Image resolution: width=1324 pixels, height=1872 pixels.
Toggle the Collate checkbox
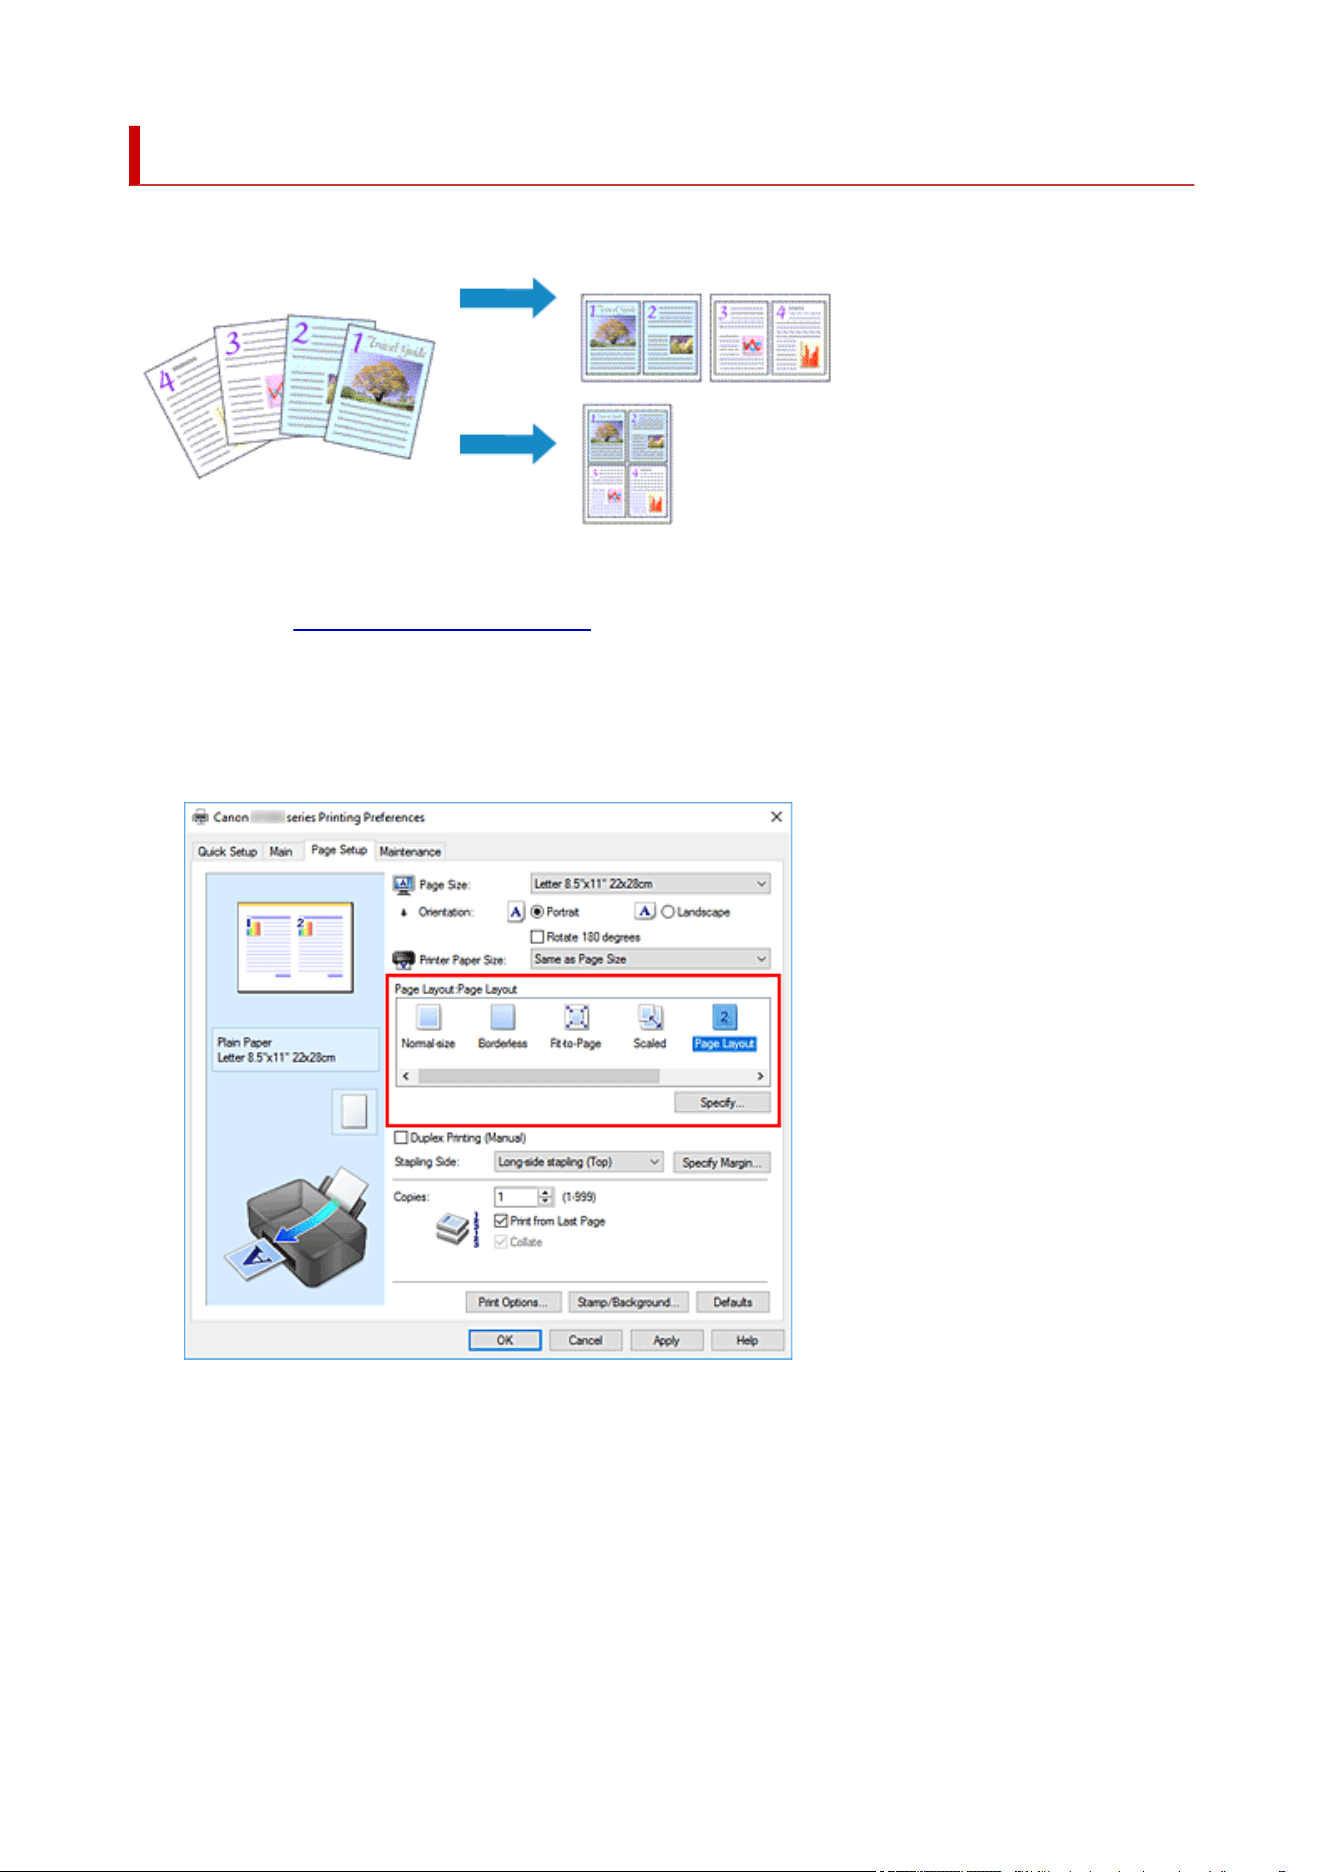point(501,1242)
